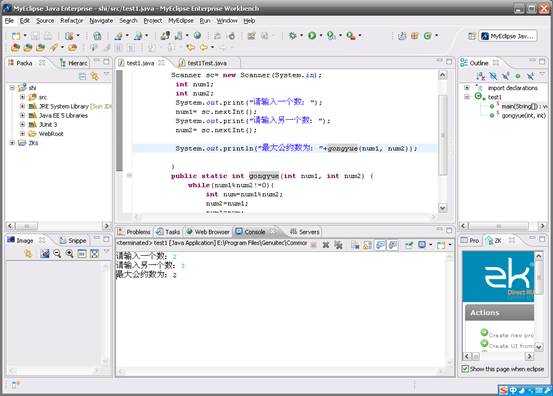Expand the WebRoot folder
This screenshot has width=553, height=396.
[23, 134]
